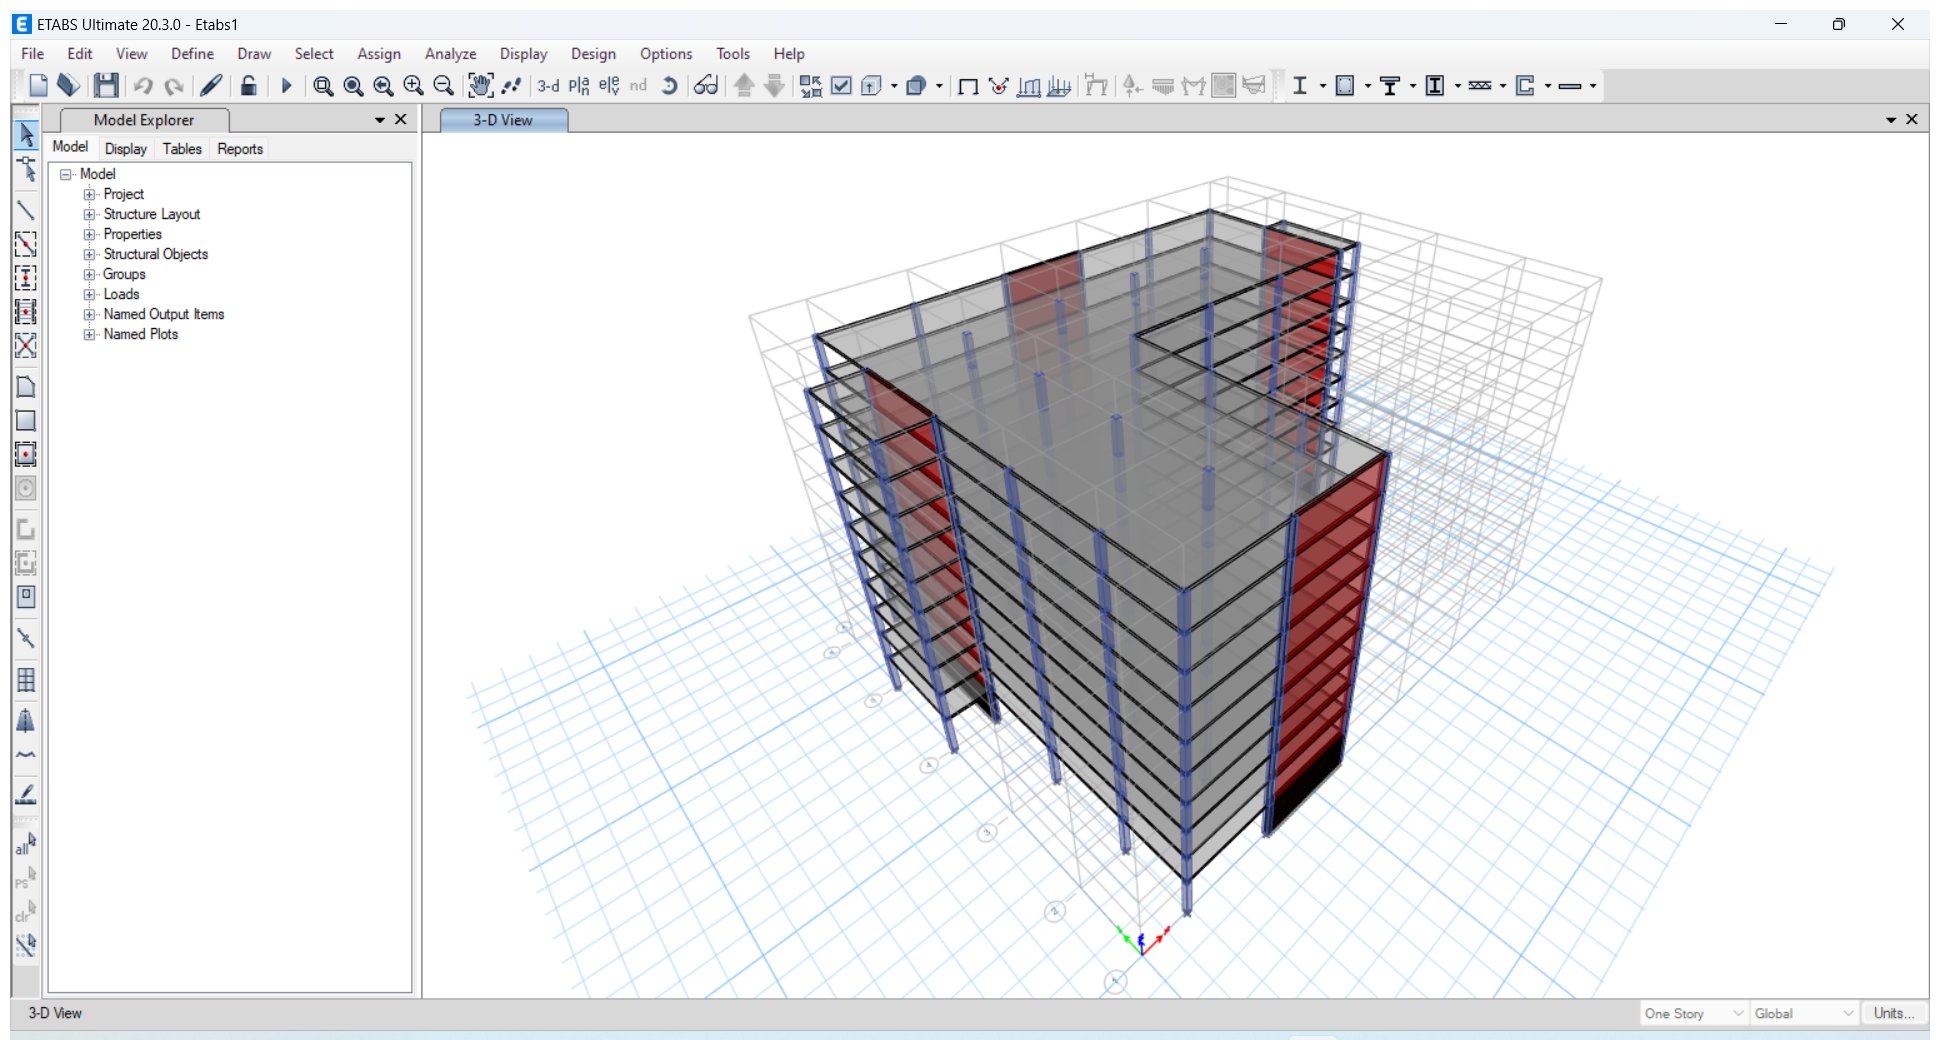Expand the Project tree node
Screen dimensions: 1940x1040
(x=89, y=194)
